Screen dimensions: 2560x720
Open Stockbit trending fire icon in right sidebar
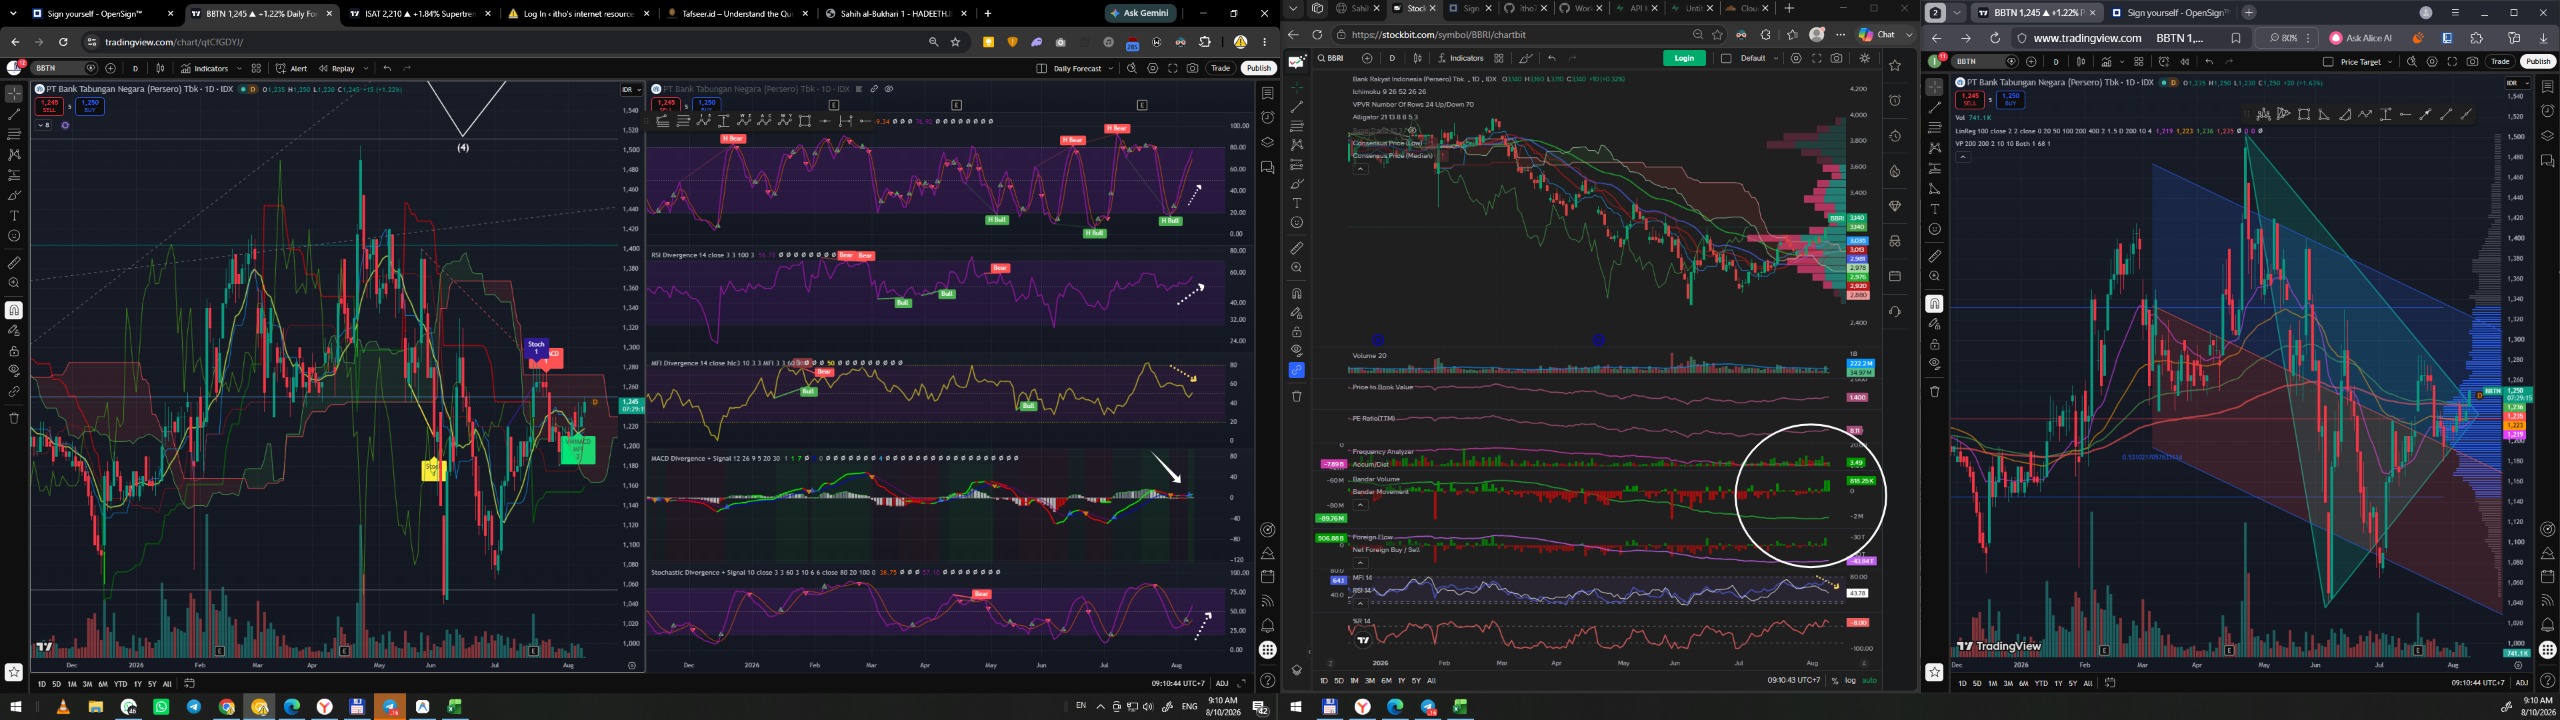coord(1894,171)
